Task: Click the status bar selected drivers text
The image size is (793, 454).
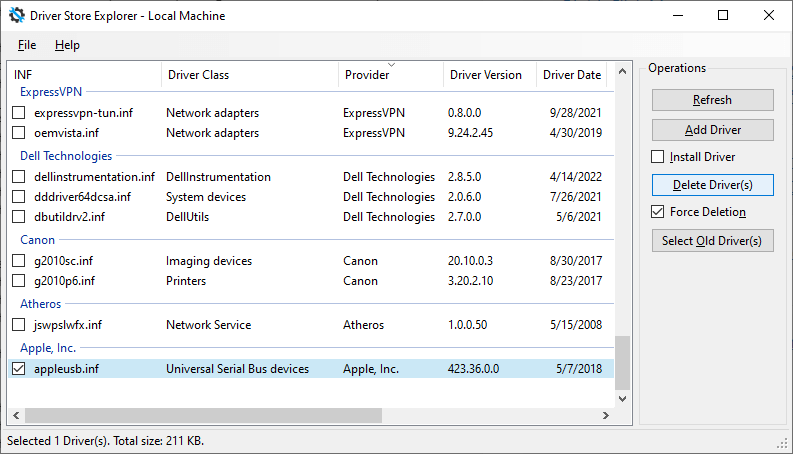Action: [105, 441]
